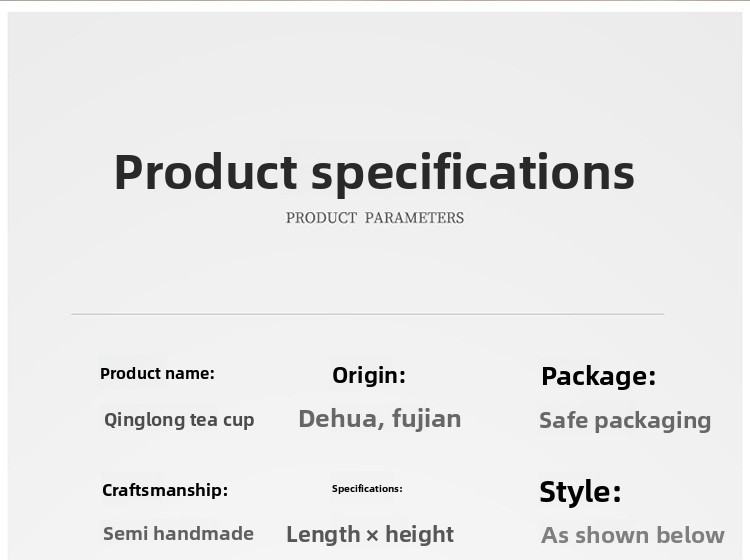The image size is (750, 560).
Task: Select the small "Specifications:" label
Action: click(x=367, y=489)
